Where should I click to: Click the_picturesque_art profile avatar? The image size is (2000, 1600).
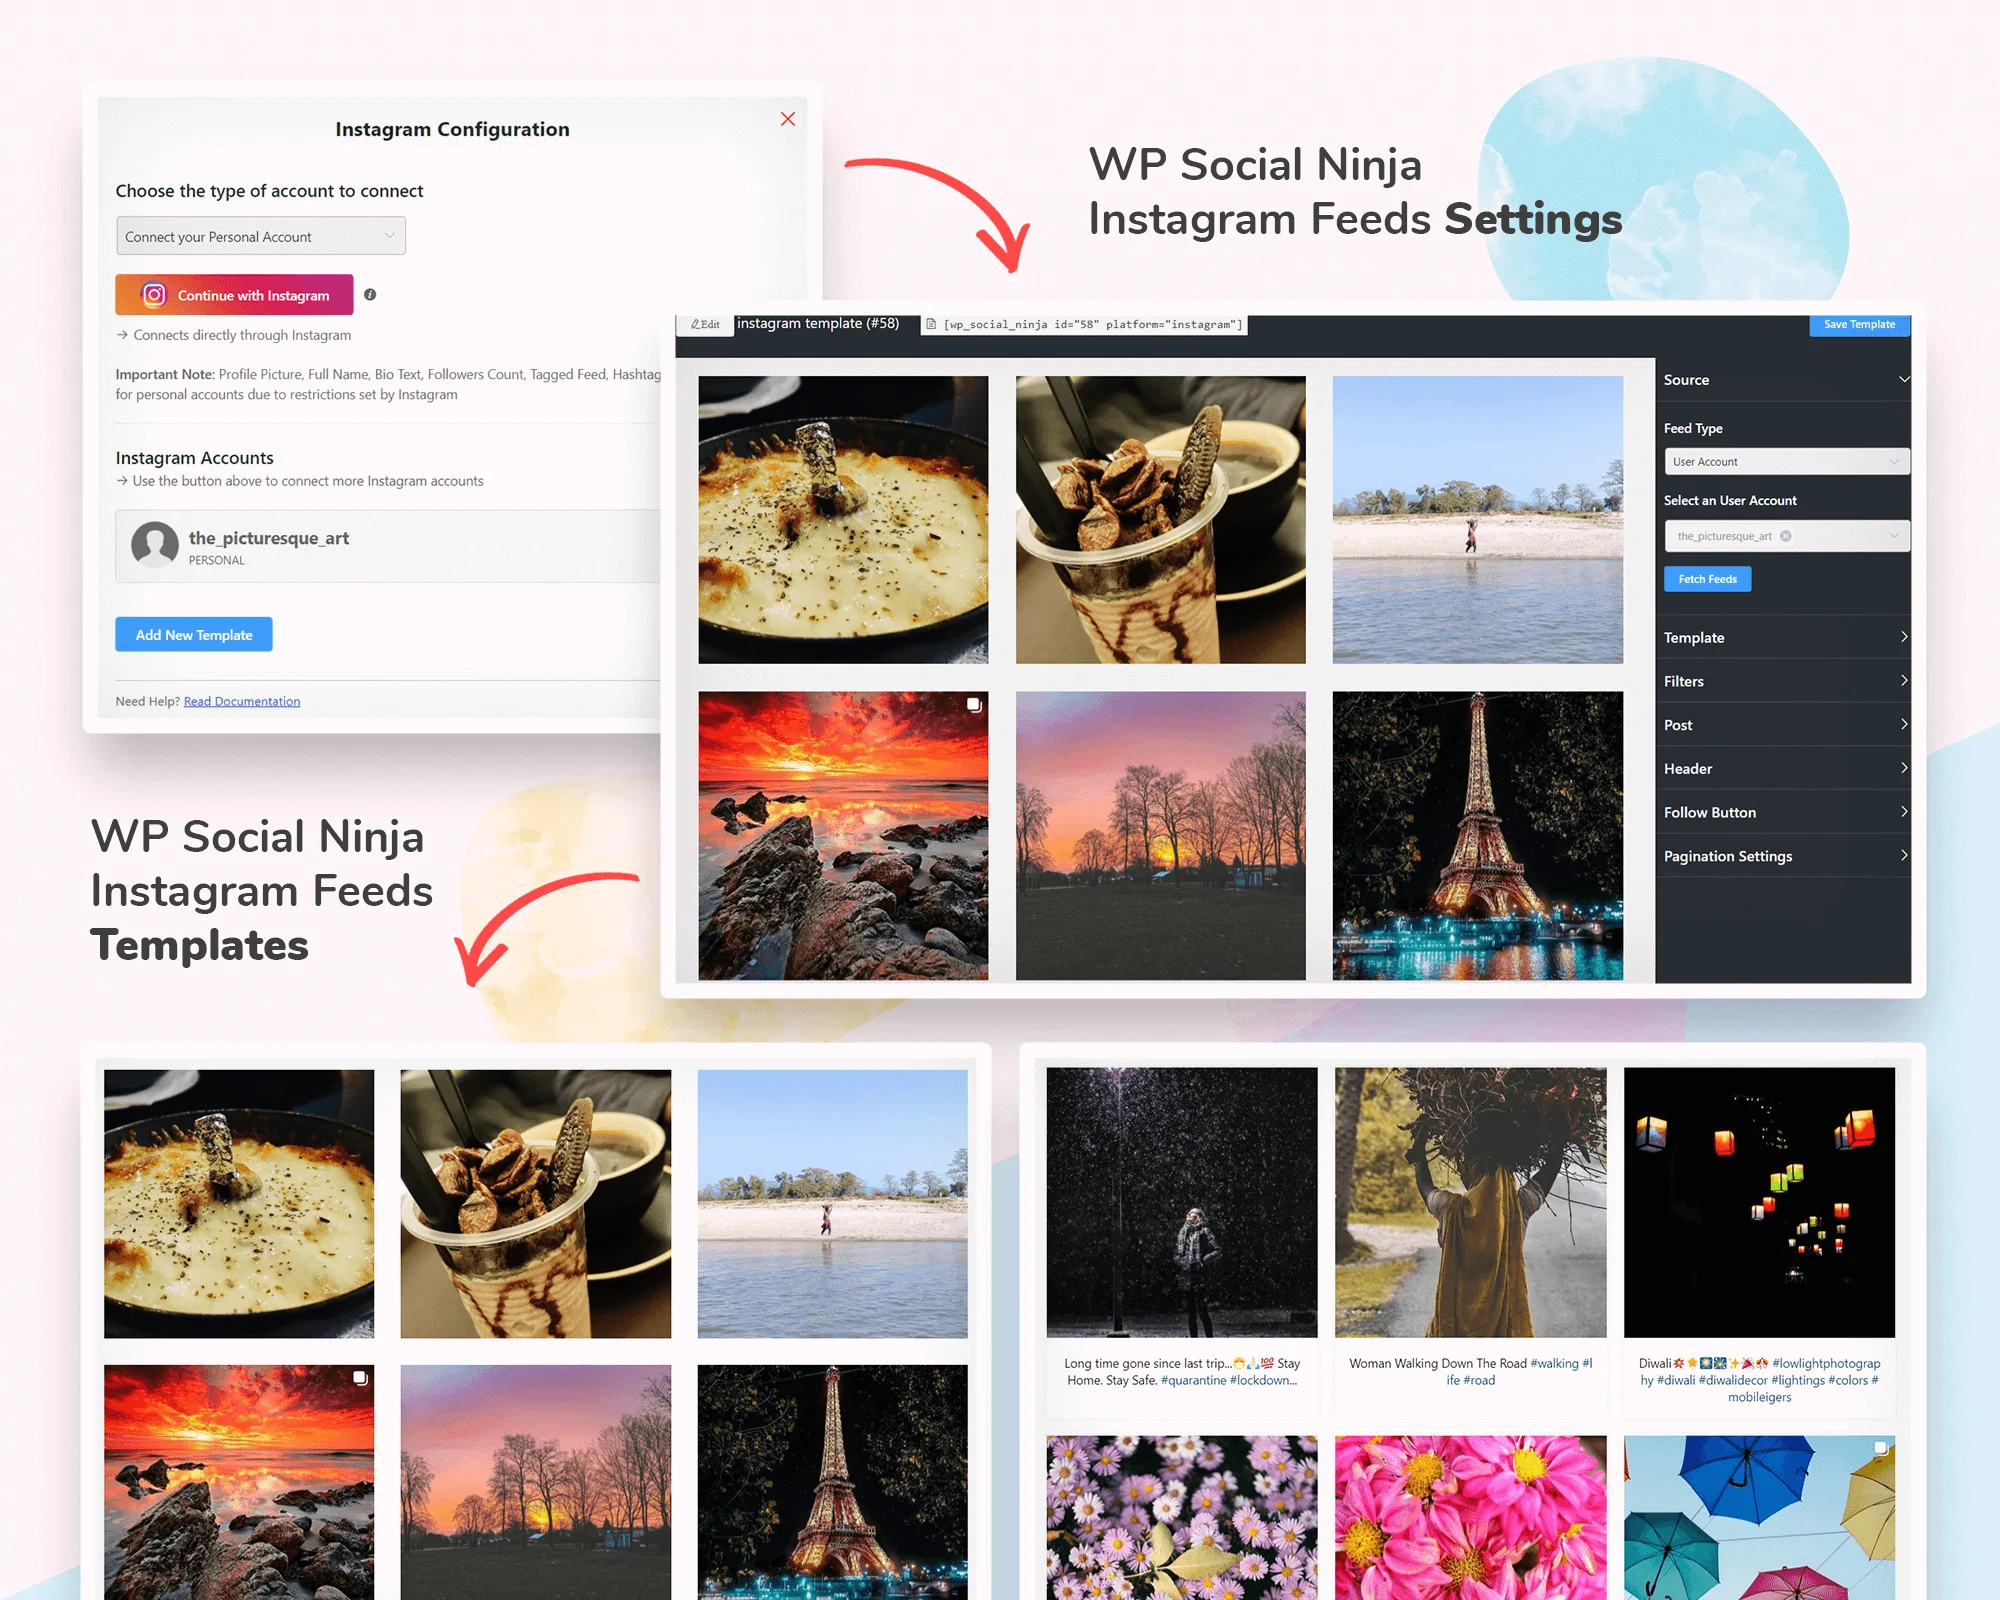pos(155,545)
